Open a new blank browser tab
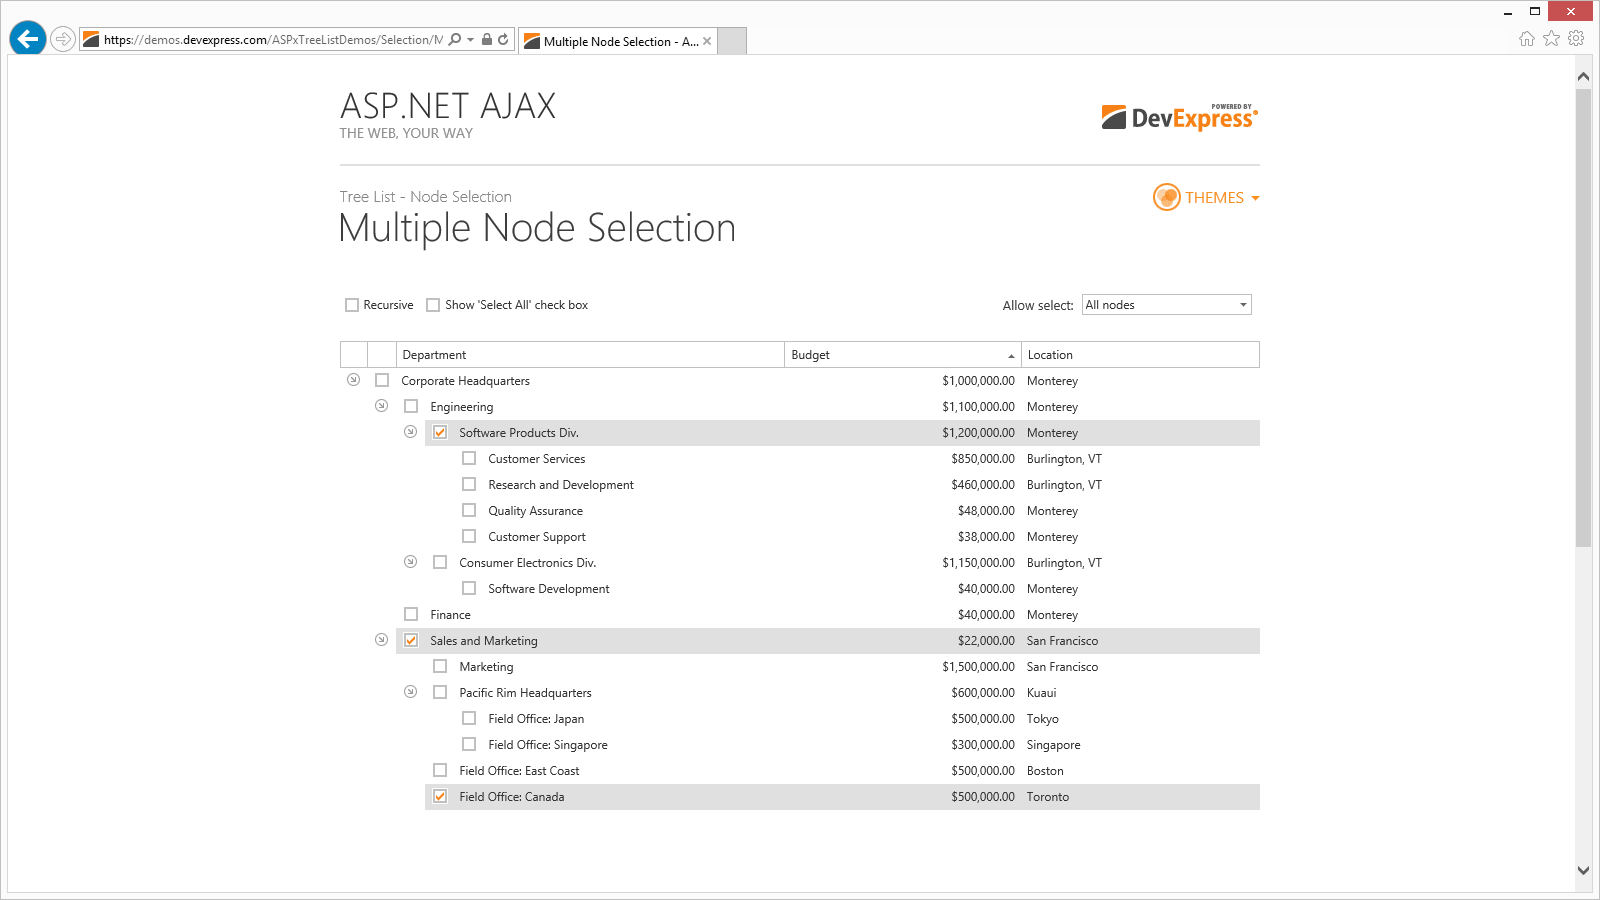Viewport: 1600px width, 900px height. (x=733, y=41)
